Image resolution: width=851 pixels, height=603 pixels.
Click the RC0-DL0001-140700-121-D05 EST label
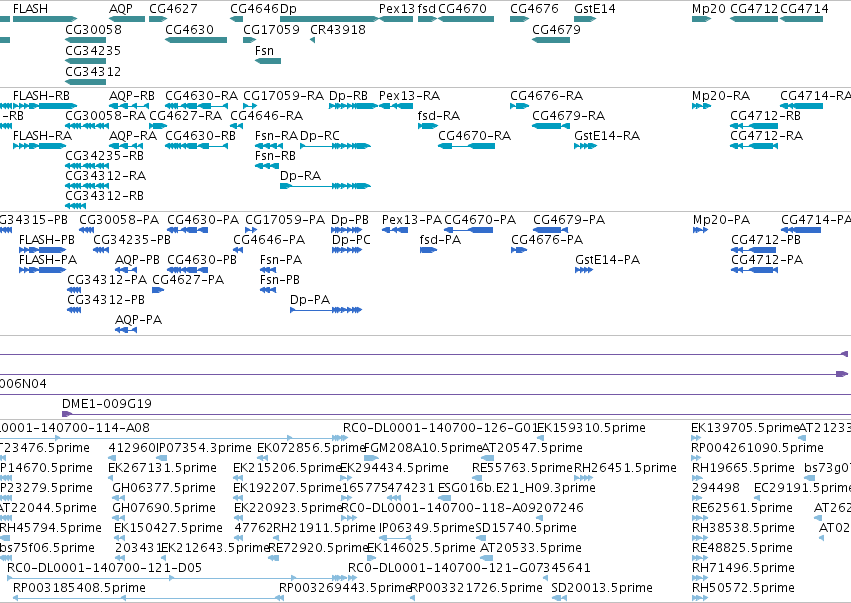tap(104, 568)
